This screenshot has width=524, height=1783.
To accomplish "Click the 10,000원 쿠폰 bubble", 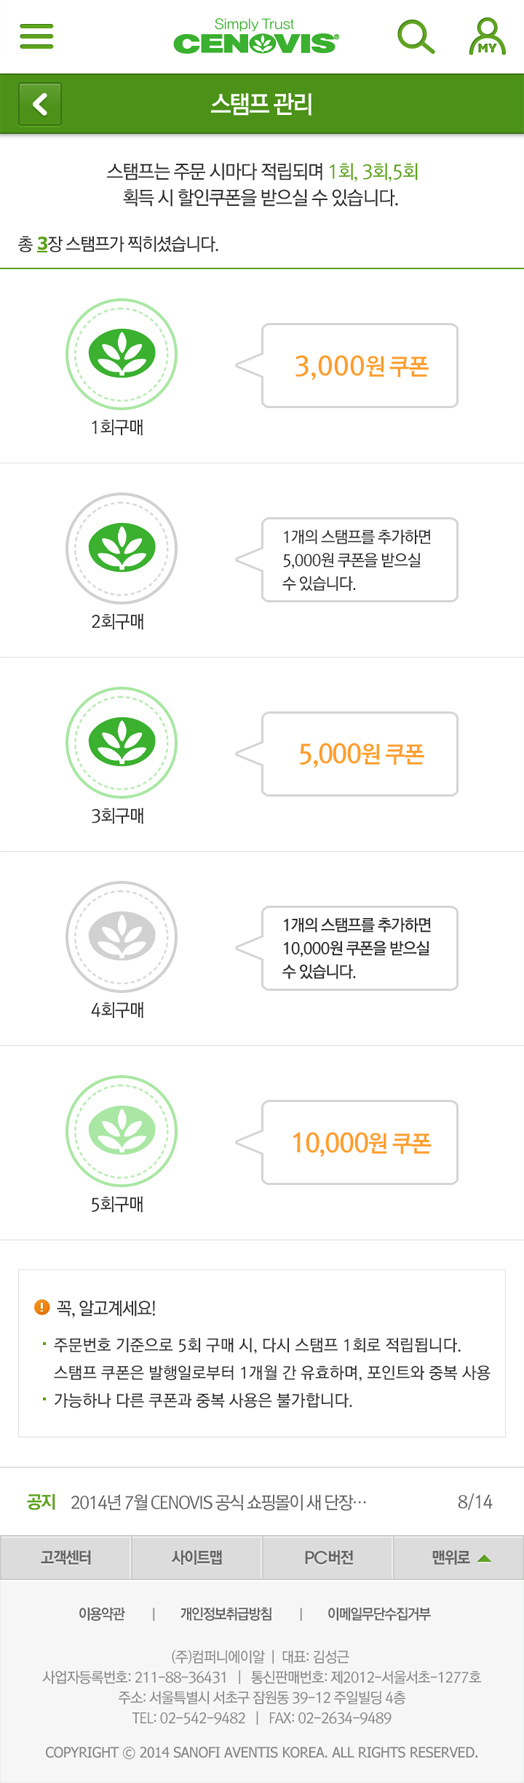I will coord(347,1142).
